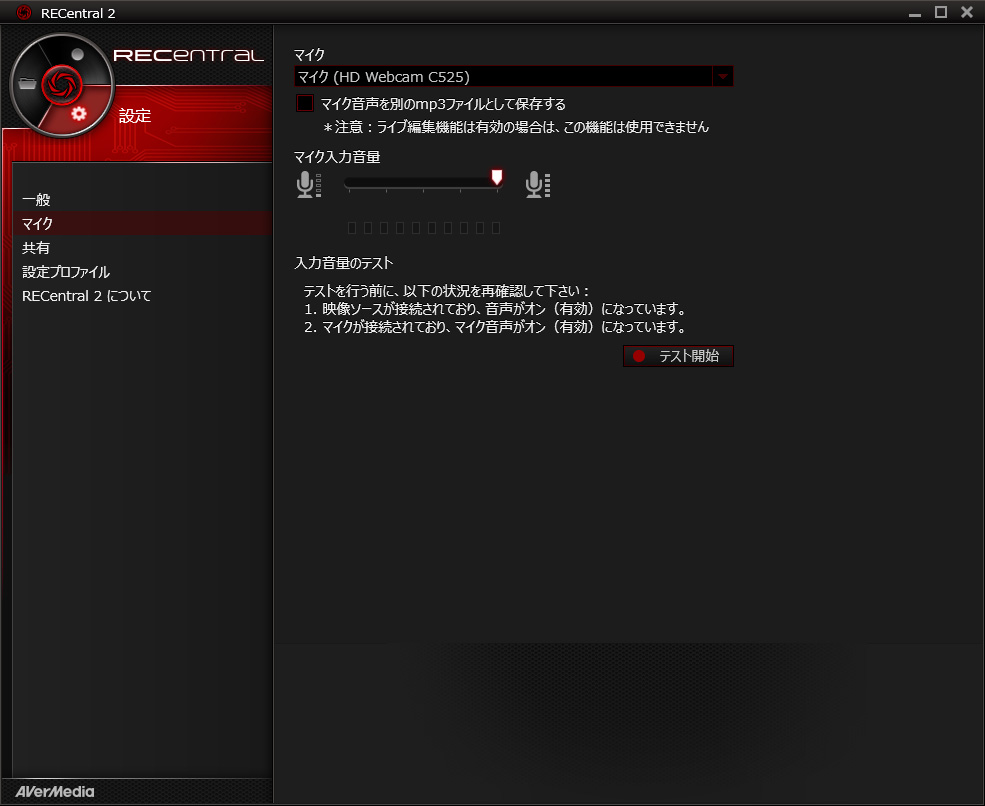Open the マイク (HD Webcam C525) combo box
Viewport: 985px width, 806px height.
513,77
